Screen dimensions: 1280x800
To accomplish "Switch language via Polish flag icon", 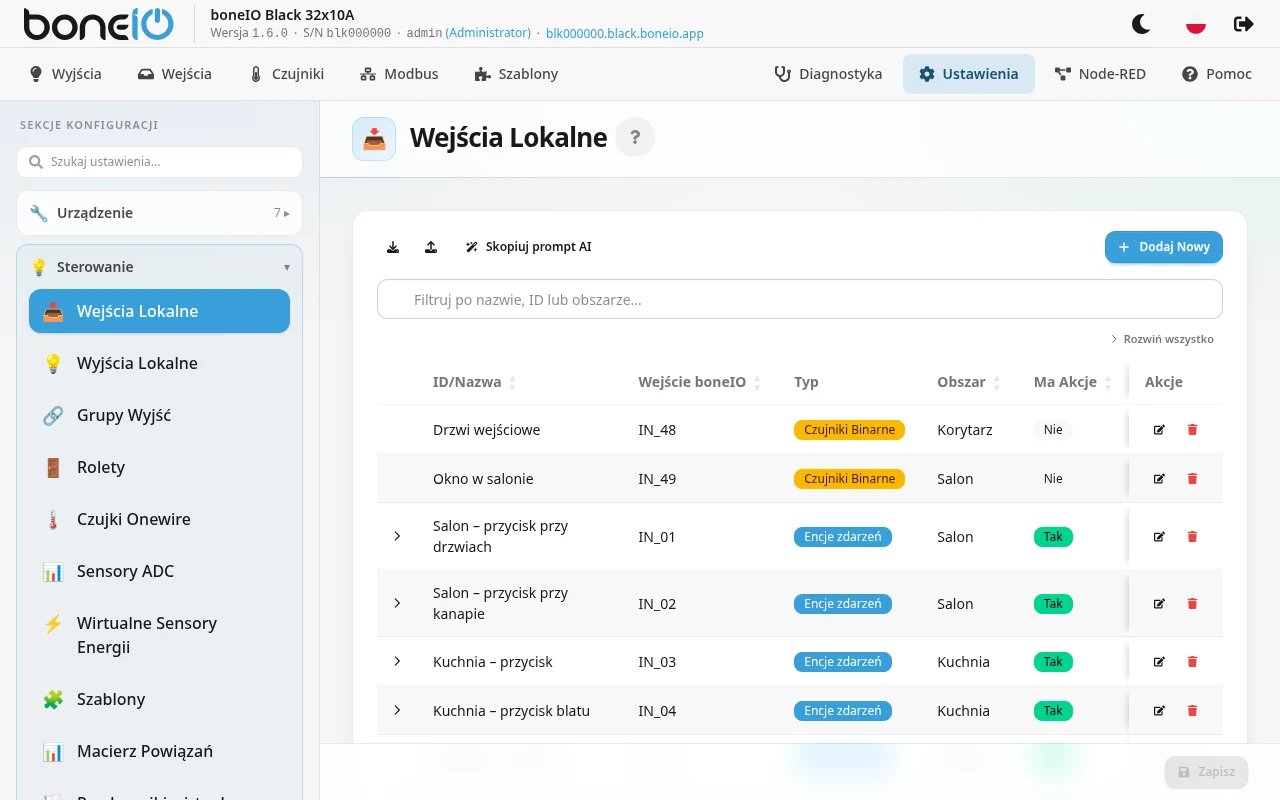I will [x=1195, y=24].
